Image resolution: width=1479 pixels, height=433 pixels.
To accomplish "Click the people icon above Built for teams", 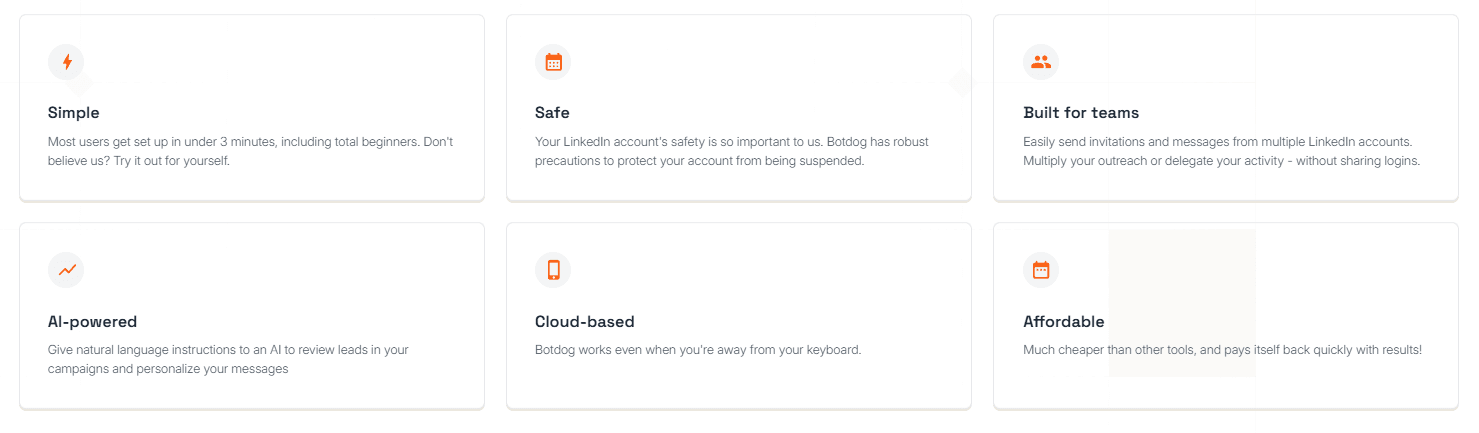I will (1041, 62).
